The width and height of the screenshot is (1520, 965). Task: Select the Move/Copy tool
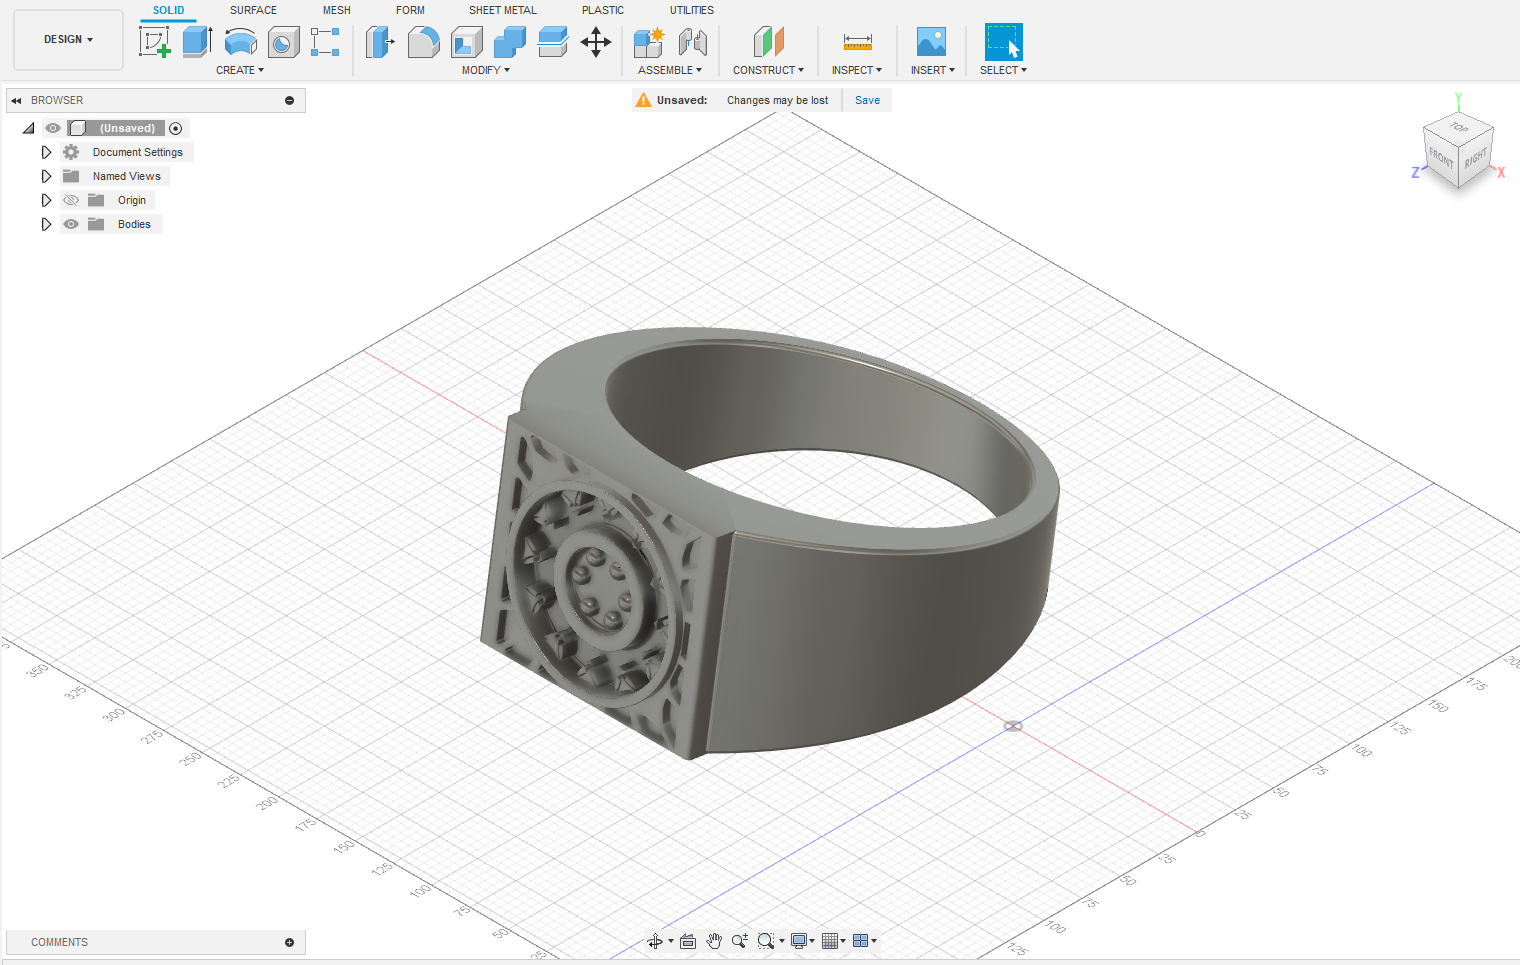596,42
